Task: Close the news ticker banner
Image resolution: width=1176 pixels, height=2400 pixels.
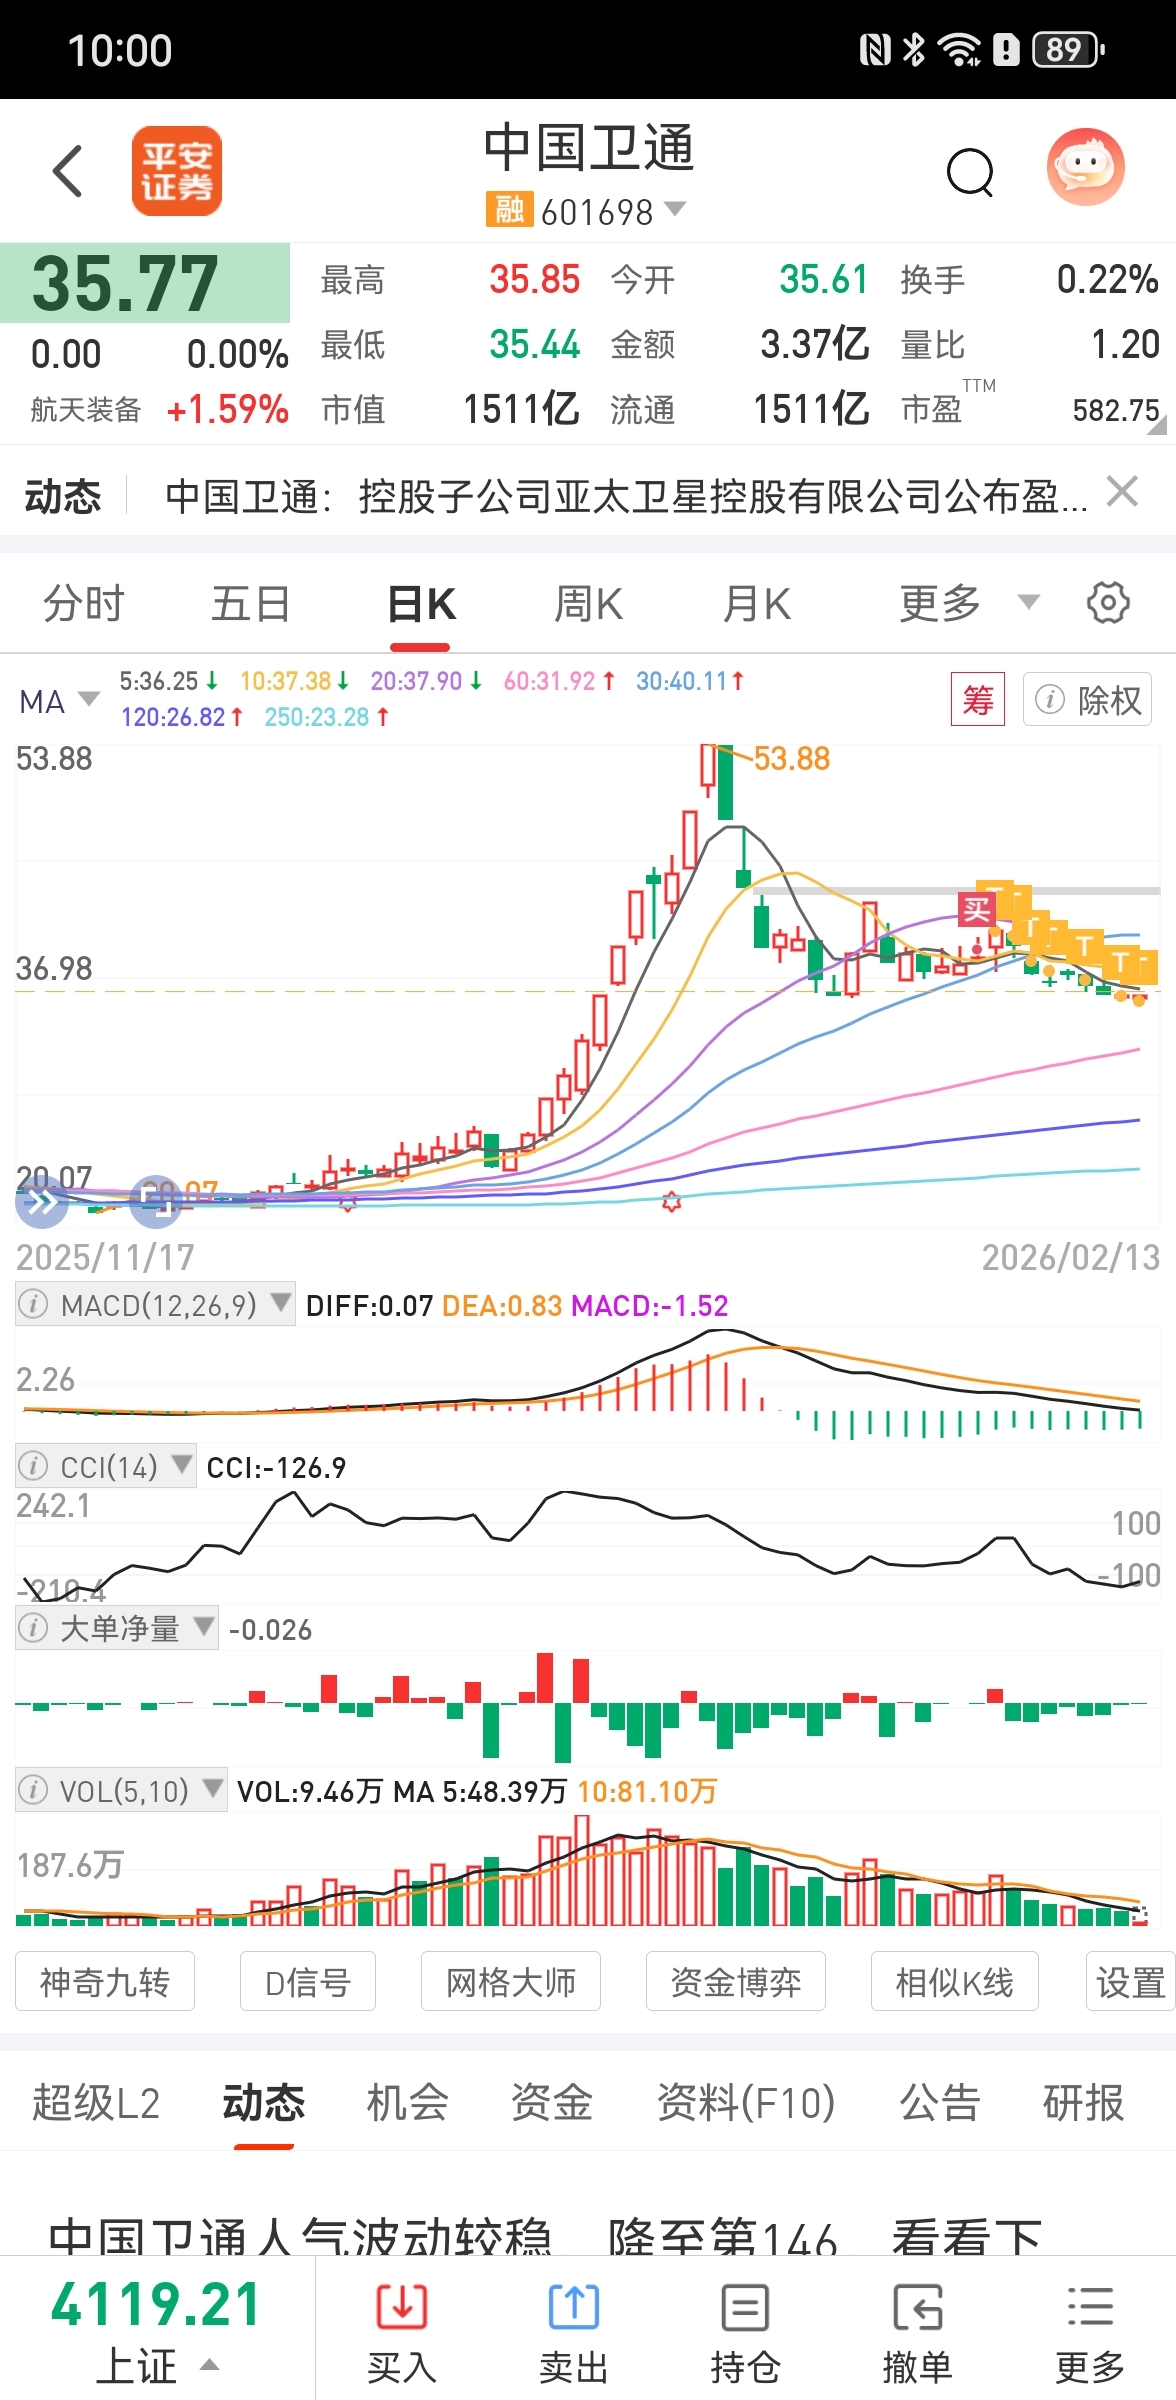Action: coord(1123,492)
